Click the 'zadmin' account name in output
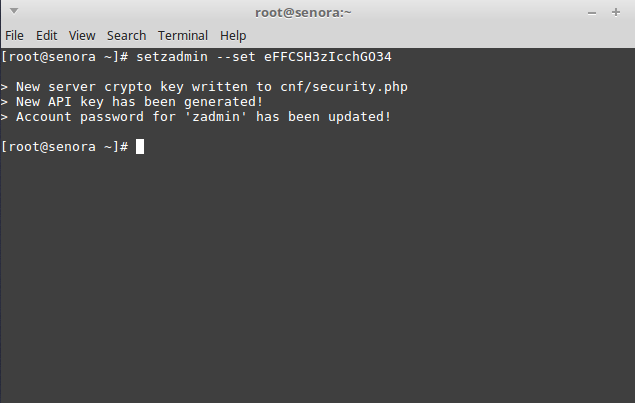 tap(215, 117)
